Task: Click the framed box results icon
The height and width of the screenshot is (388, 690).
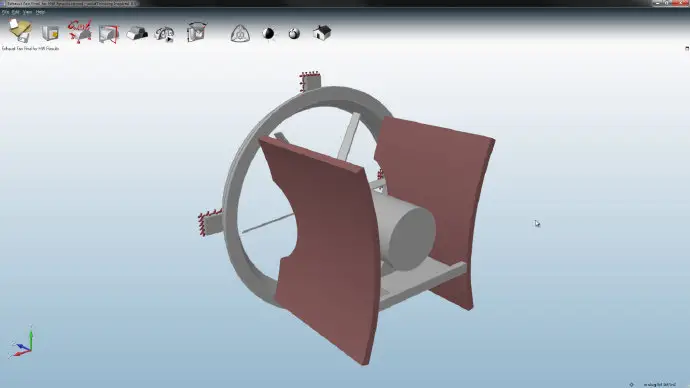Action: [196, 32]
